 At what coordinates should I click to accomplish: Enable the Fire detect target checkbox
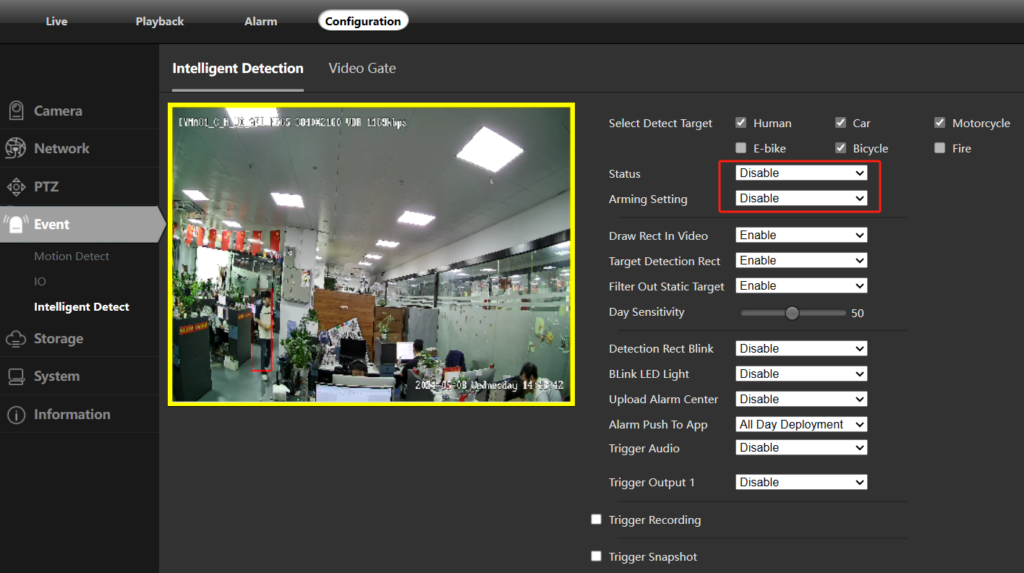(x=939, y=148)
